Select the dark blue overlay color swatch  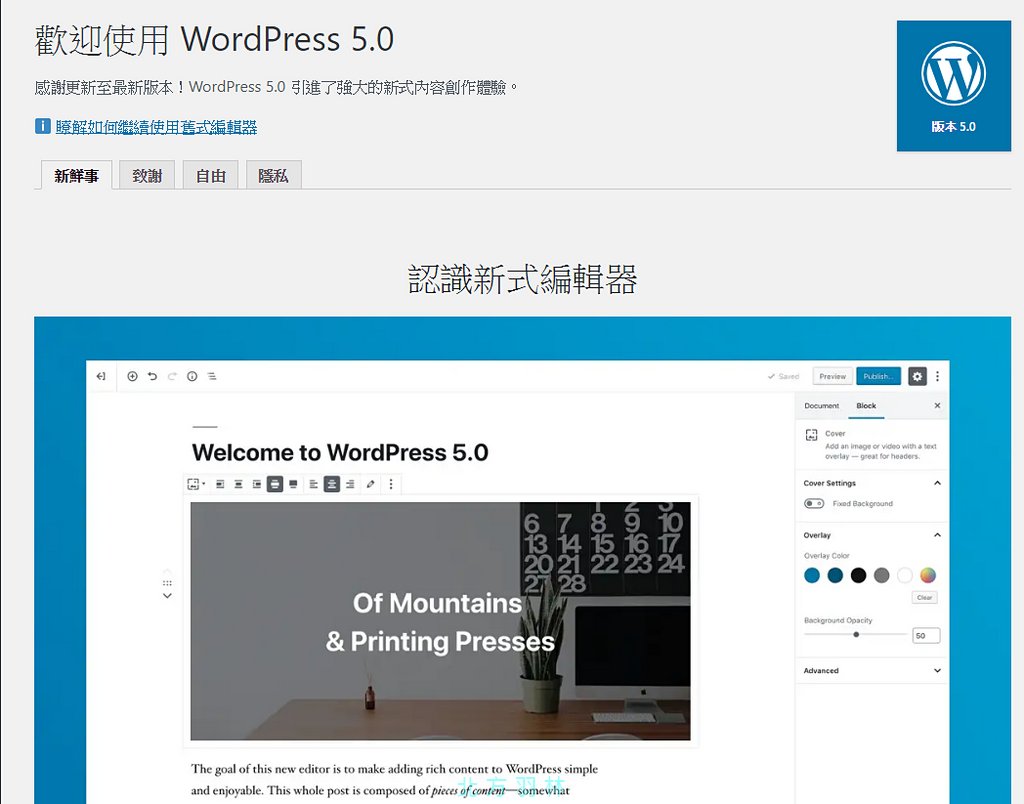pos(835,575)
